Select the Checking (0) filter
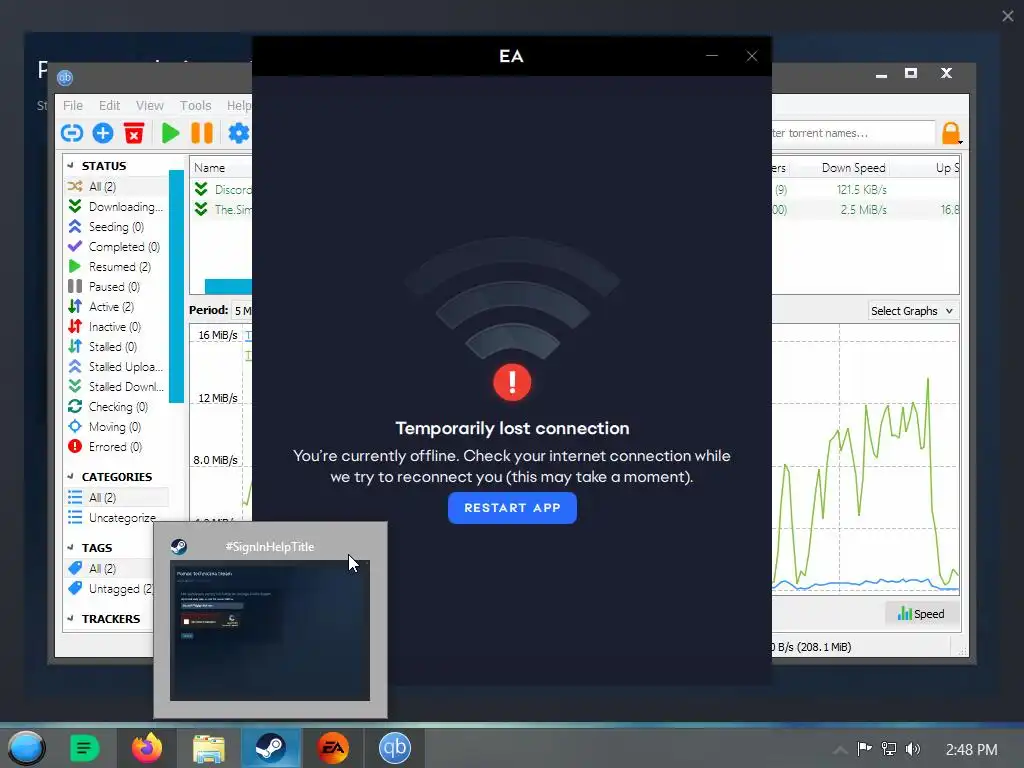The width and height of the screenshot is (1024, 768). (x=116, y=407)
